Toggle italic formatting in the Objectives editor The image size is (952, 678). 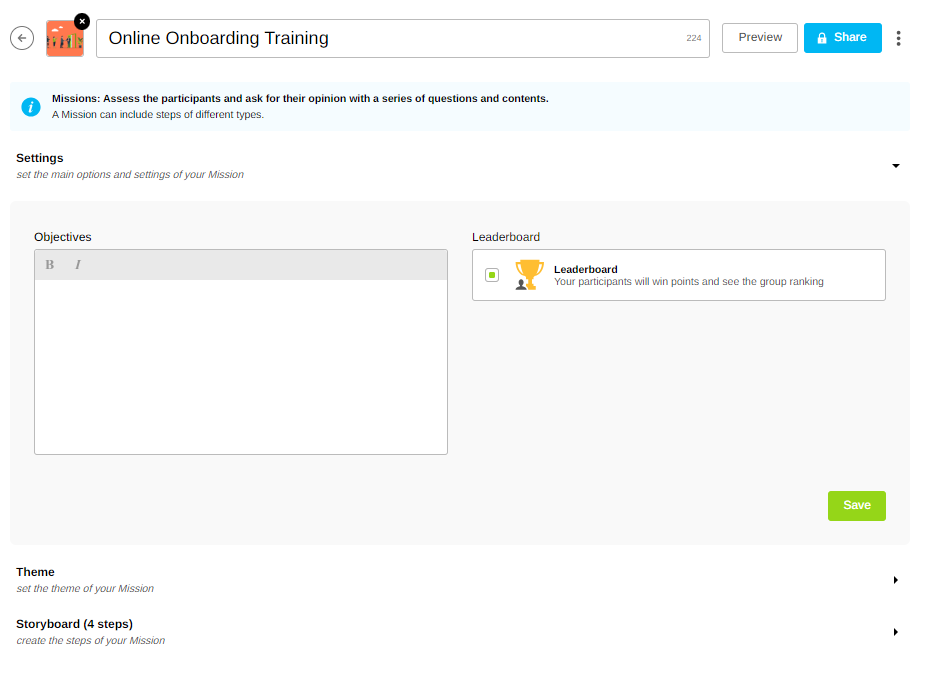(x=78, y=265)
